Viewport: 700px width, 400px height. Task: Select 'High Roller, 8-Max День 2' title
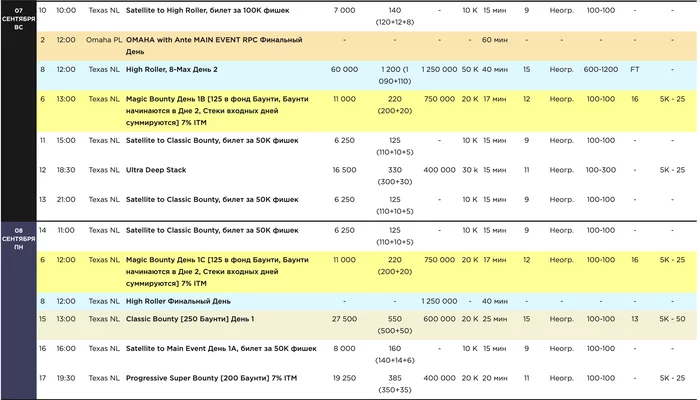click(x=171, y=70)
